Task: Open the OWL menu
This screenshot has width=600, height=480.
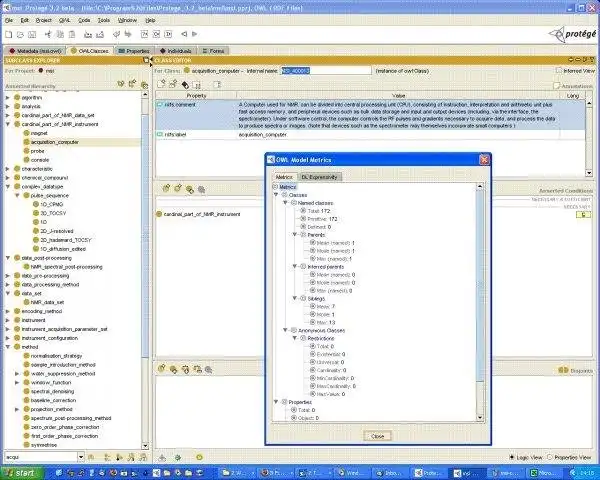Action: [64, 20]
